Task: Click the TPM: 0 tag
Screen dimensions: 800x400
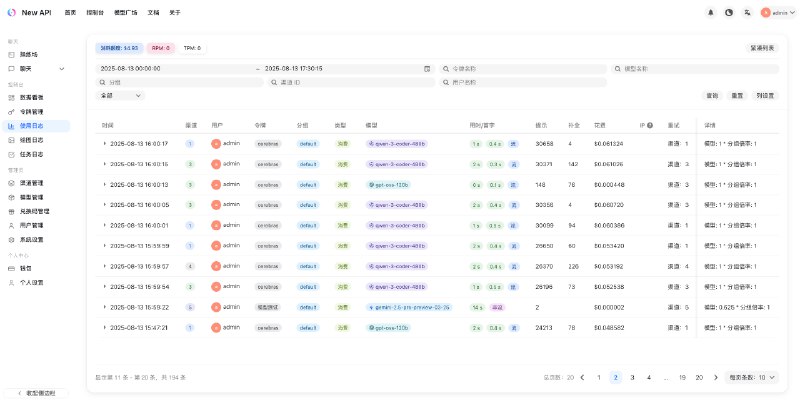Action: tap(192, 48)
